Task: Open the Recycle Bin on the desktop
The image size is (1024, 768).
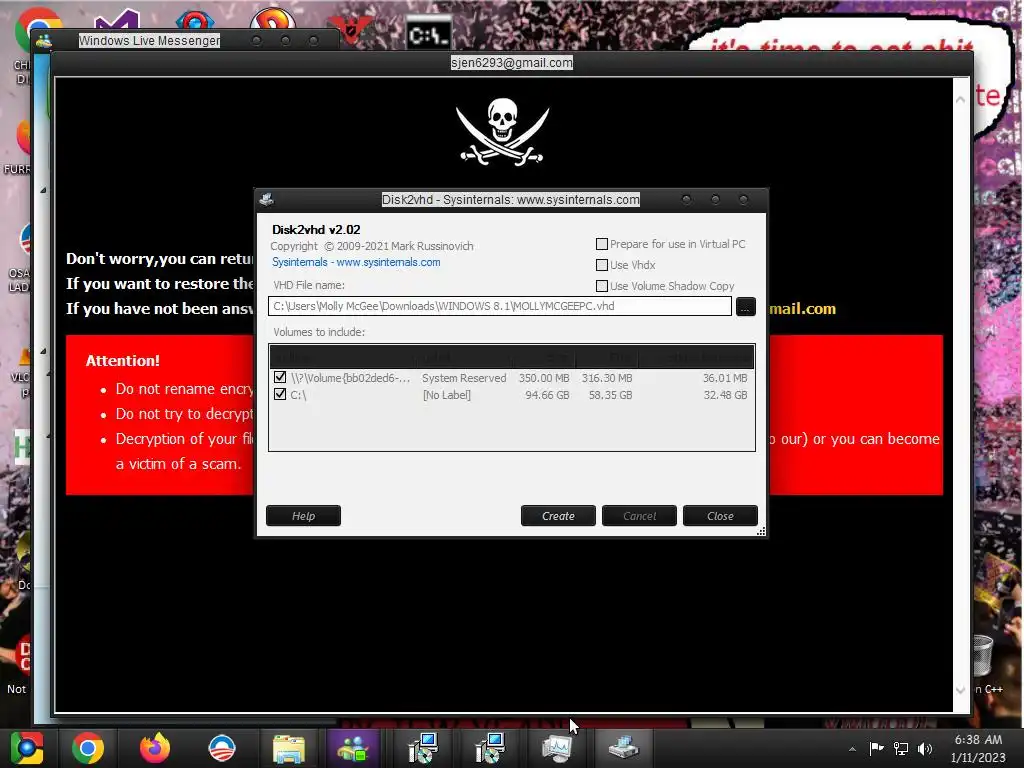Action: tap(983, 656)
